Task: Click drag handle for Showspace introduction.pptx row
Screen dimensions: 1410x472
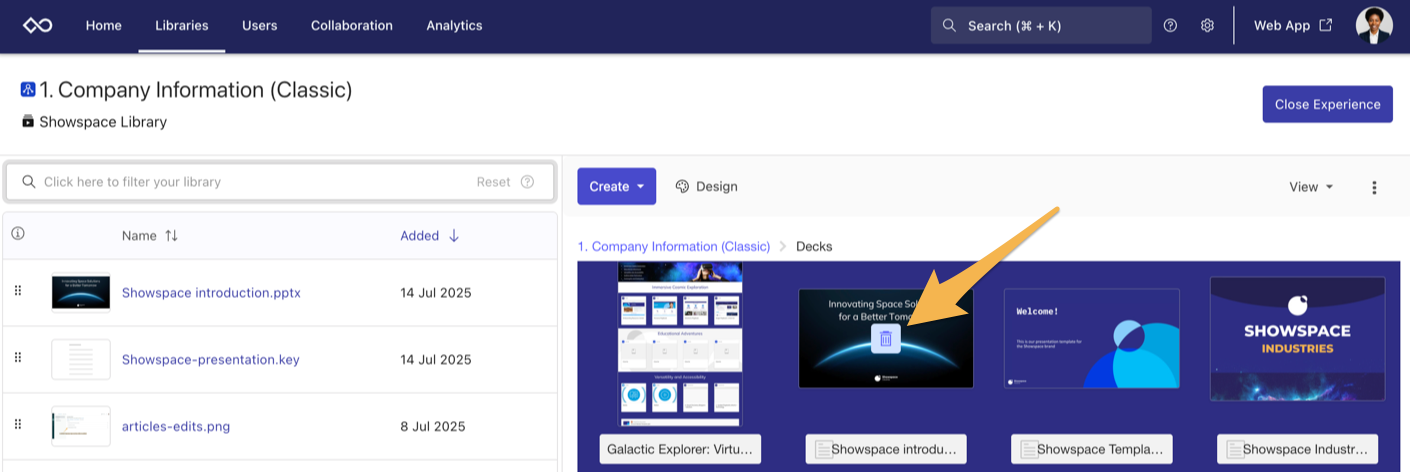Action: 17,292
